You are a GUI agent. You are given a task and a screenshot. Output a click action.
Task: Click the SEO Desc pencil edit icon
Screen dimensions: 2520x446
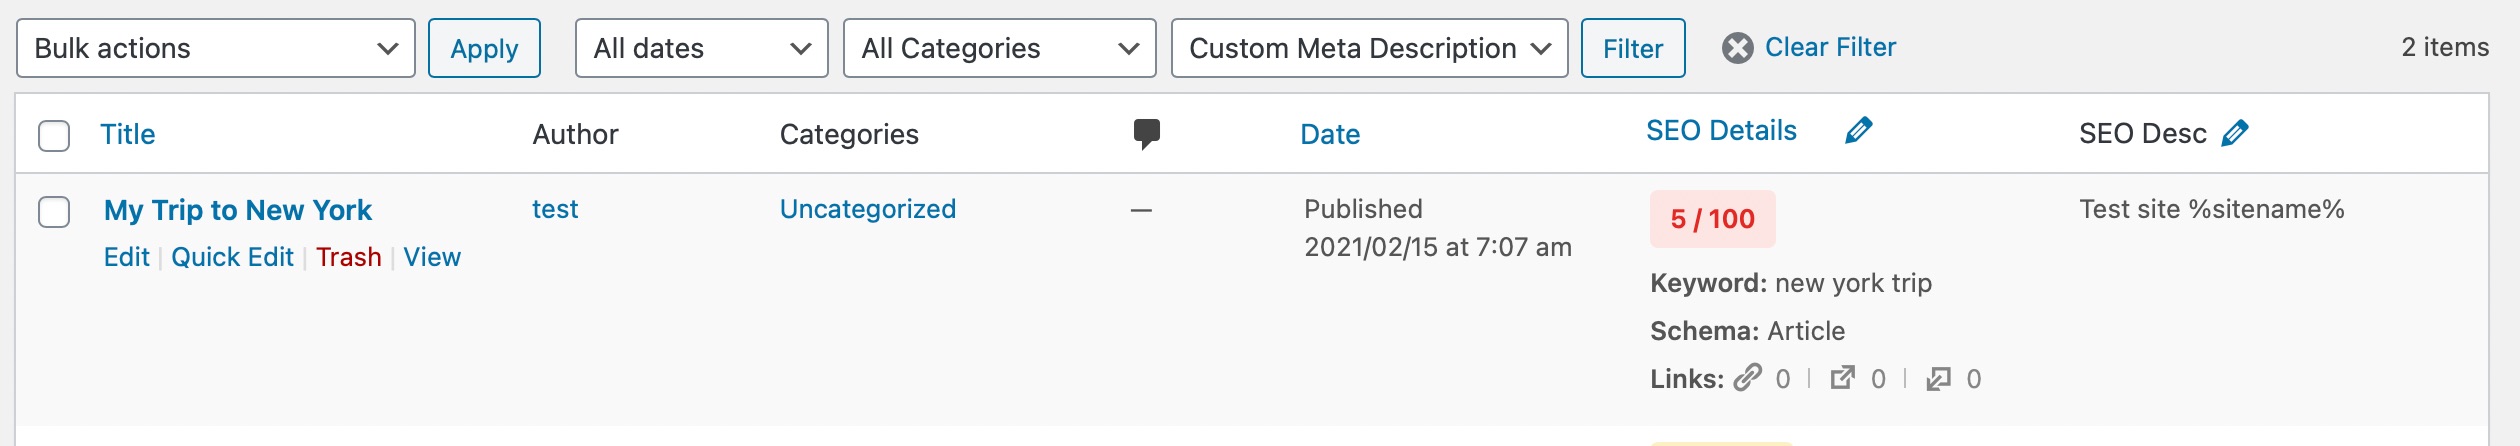[x=2234, y=133]
